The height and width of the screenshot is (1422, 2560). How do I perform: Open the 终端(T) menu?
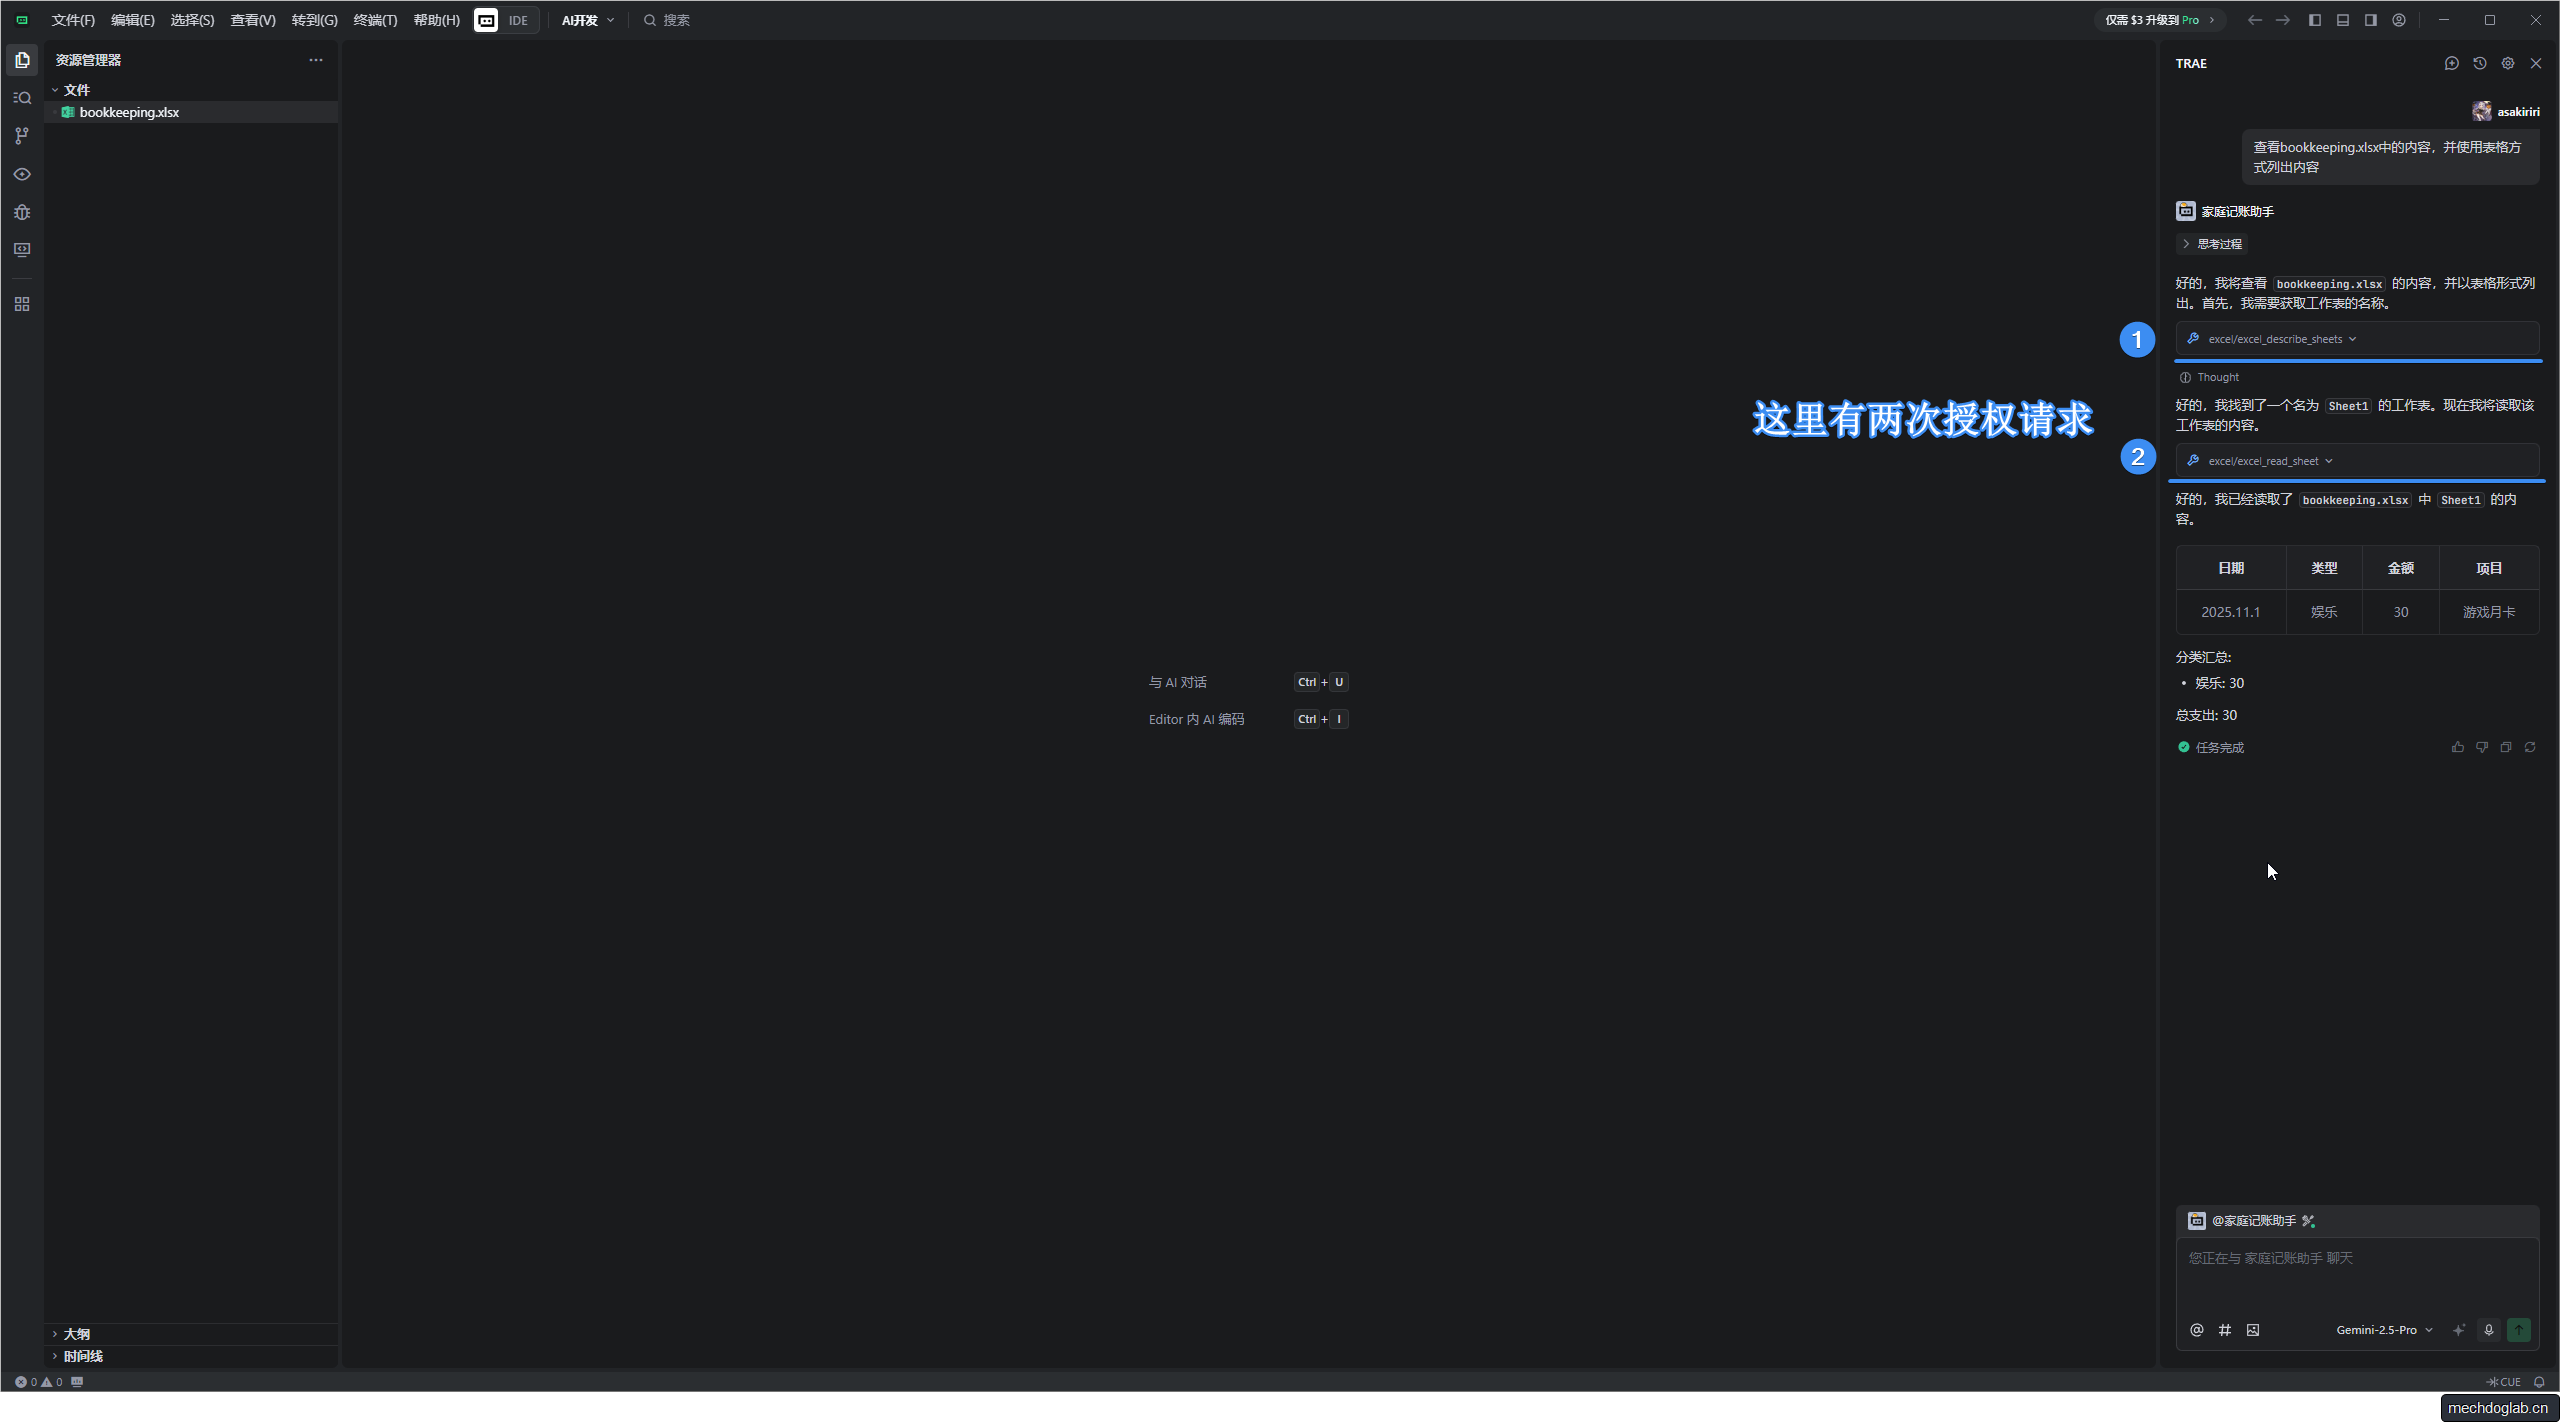[375, 20]
